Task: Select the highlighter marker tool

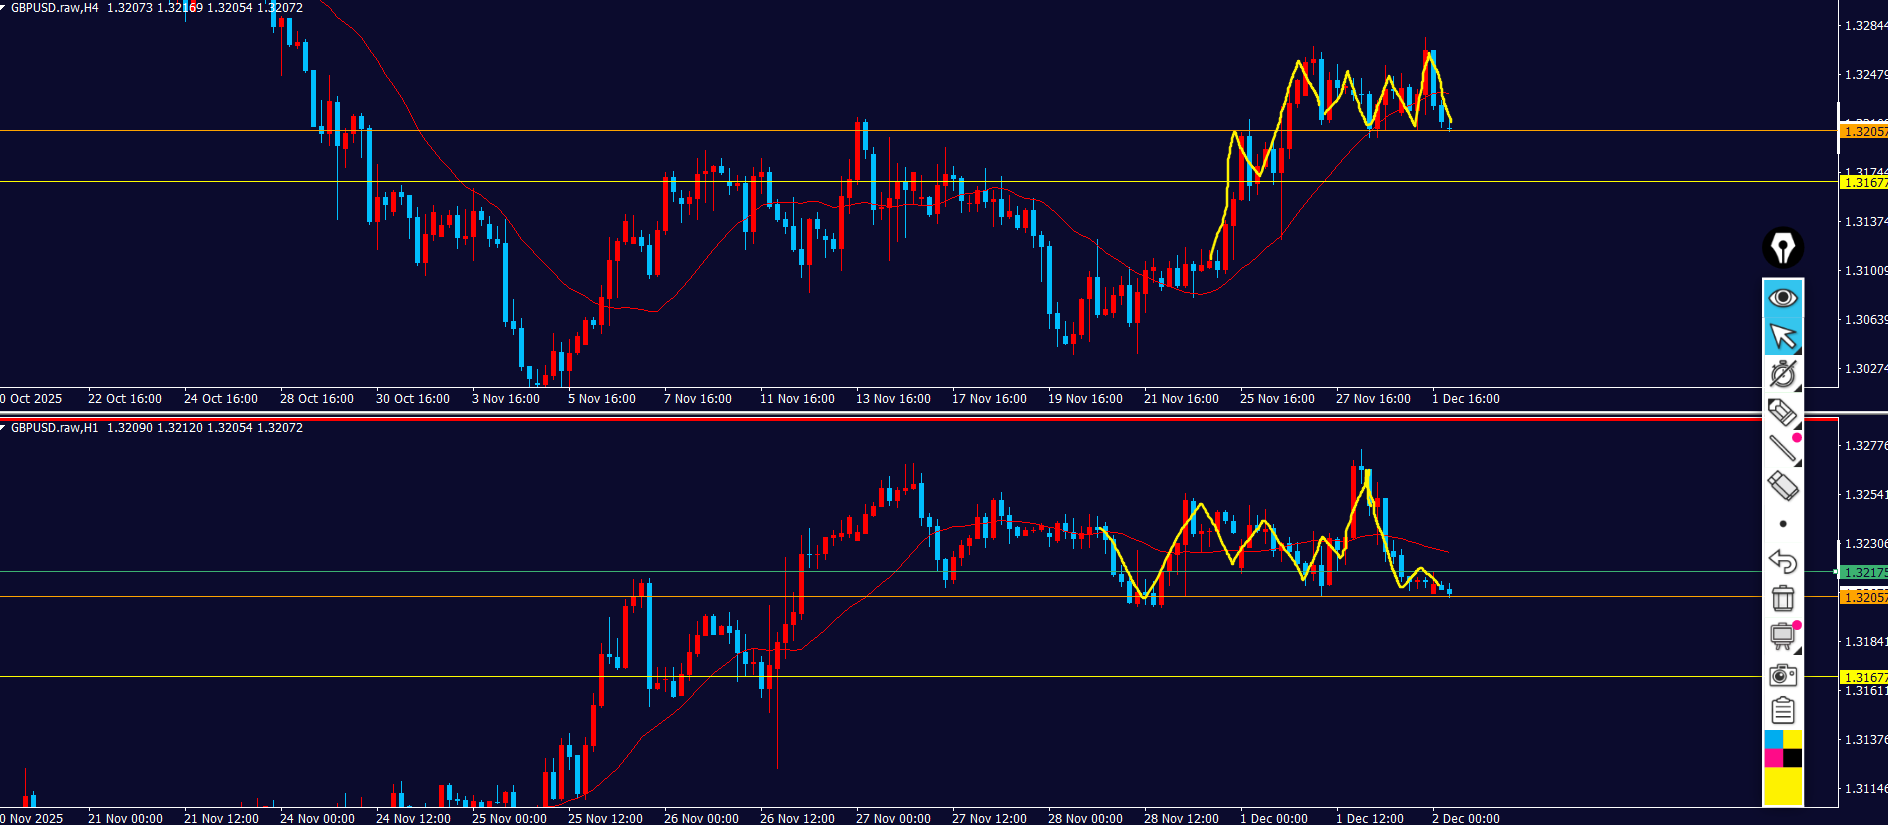Action: pos(1782,412)
